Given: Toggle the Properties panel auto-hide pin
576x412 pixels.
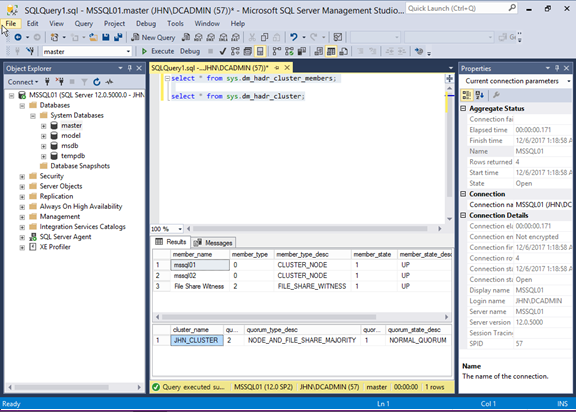Looking at the screenshot, I should pyautogui.click(x=557, y=68).
